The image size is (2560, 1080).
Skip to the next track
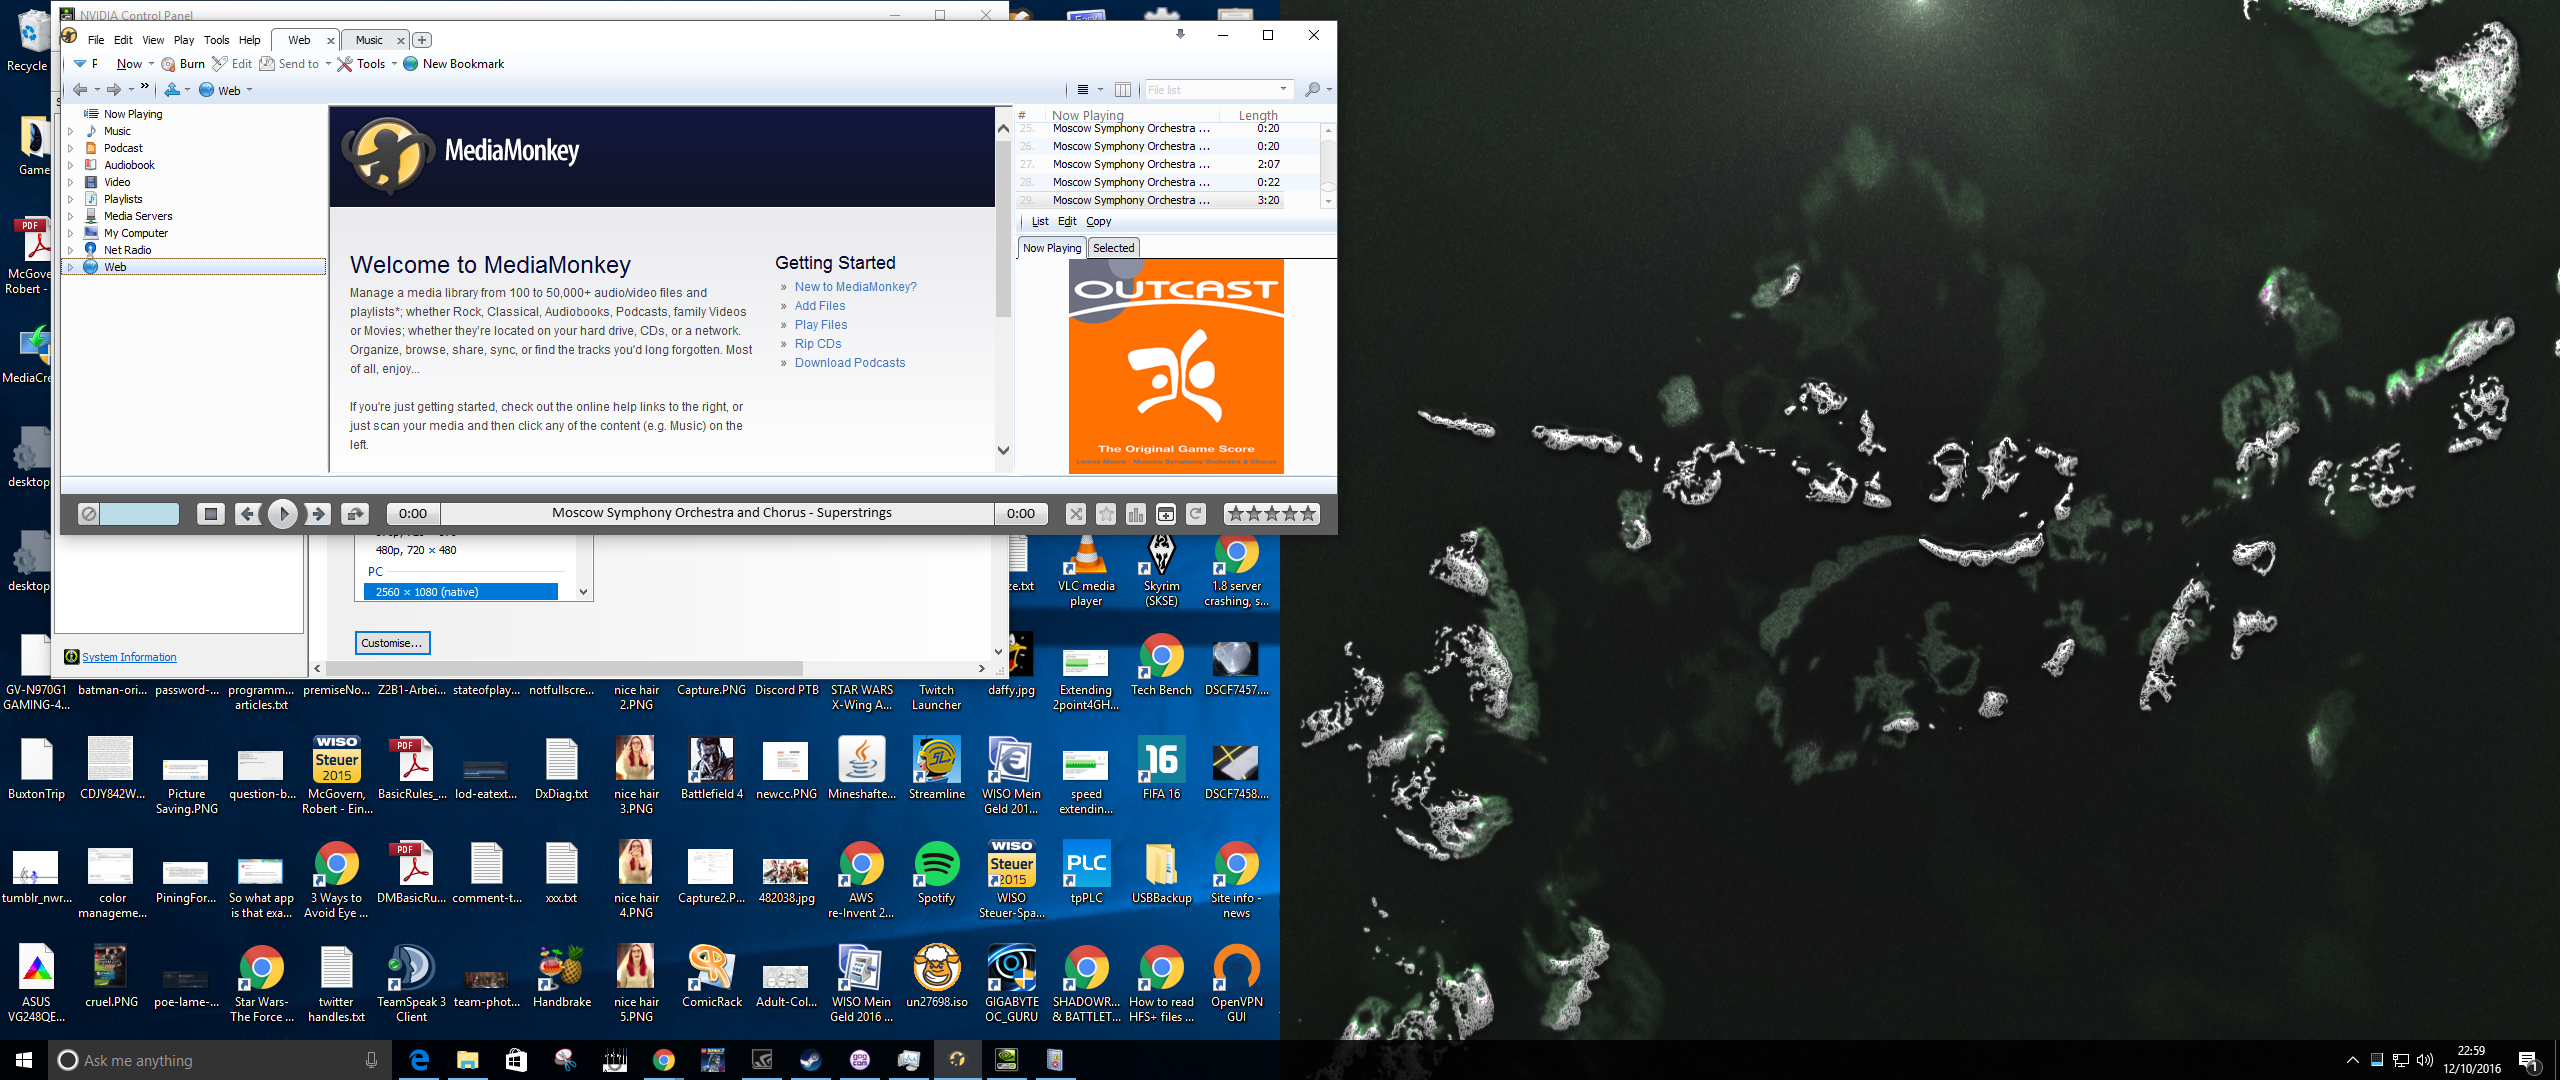point(318,513)
